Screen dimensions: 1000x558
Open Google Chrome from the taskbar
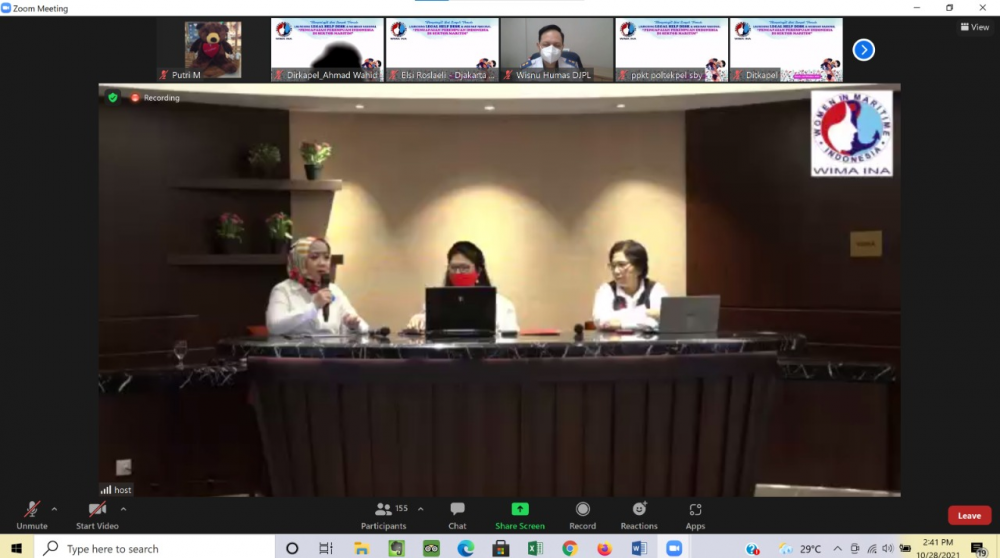[570, 548]
